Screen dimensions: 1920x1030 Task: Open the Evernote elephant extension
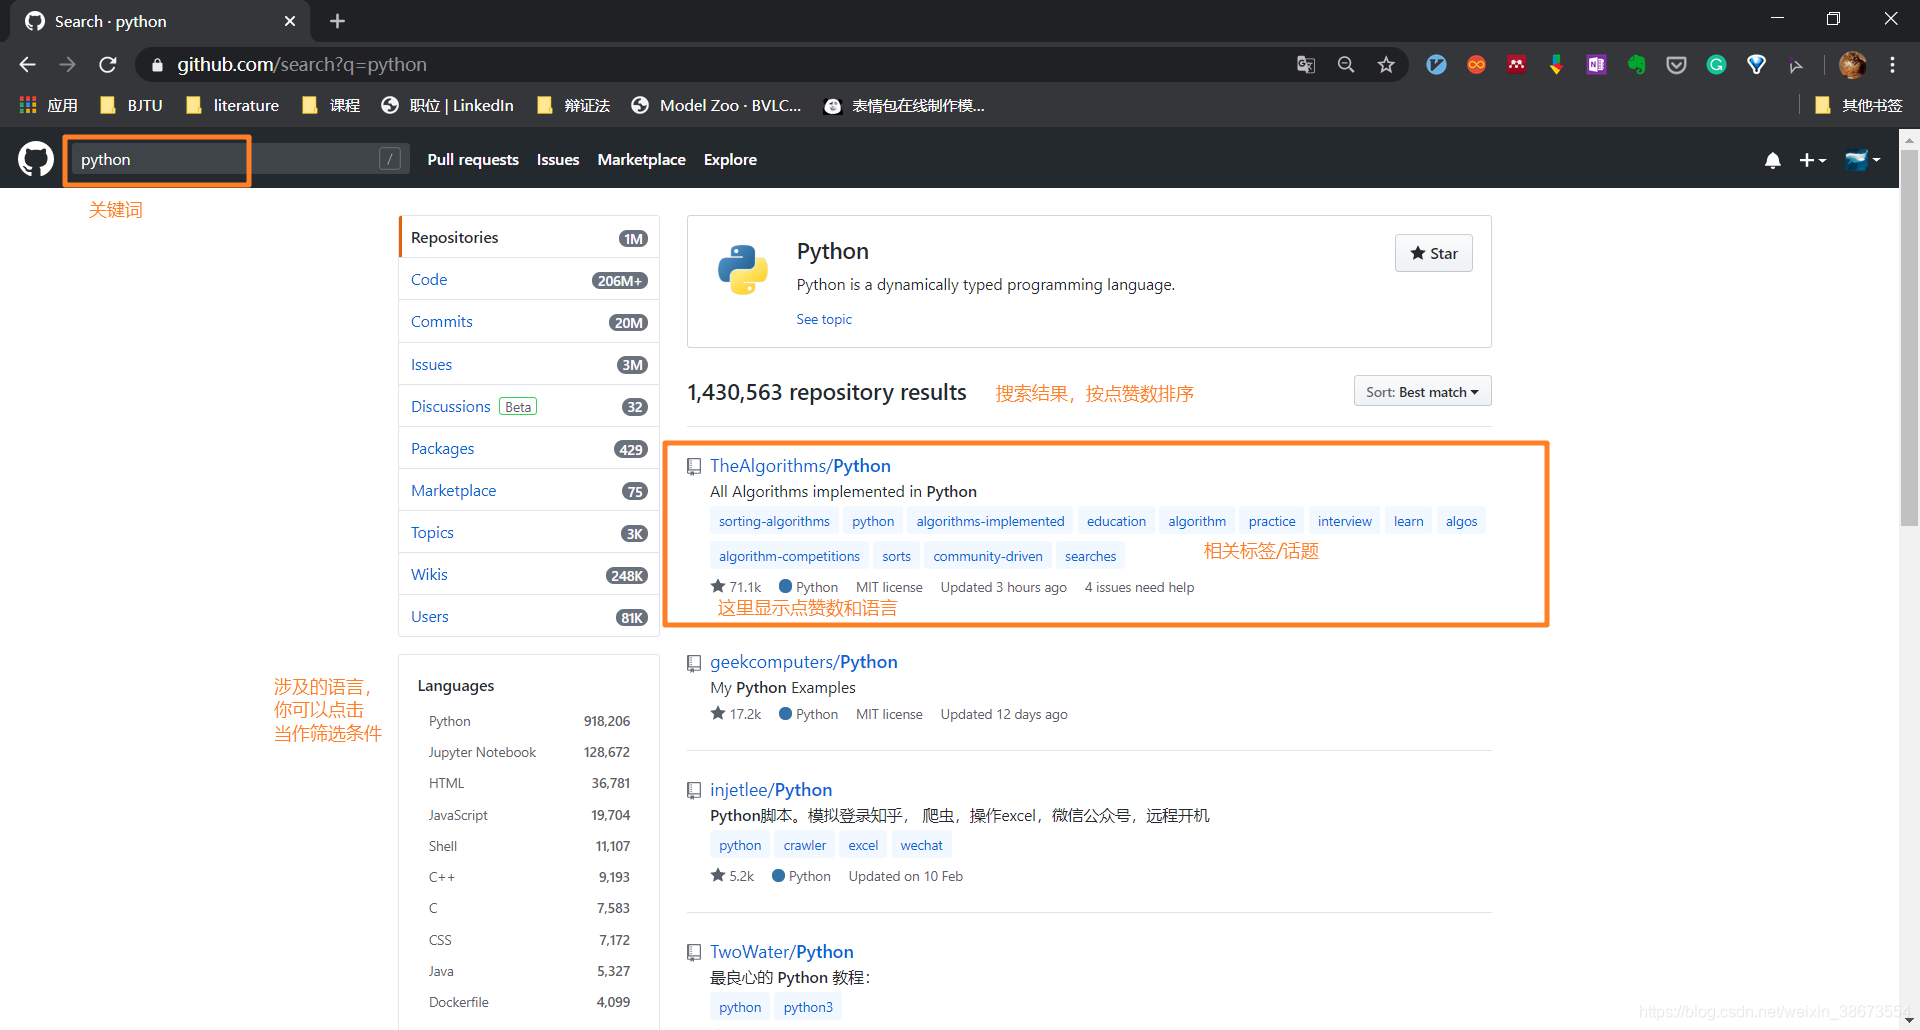pyautogui.click(x=1636, y=65)
